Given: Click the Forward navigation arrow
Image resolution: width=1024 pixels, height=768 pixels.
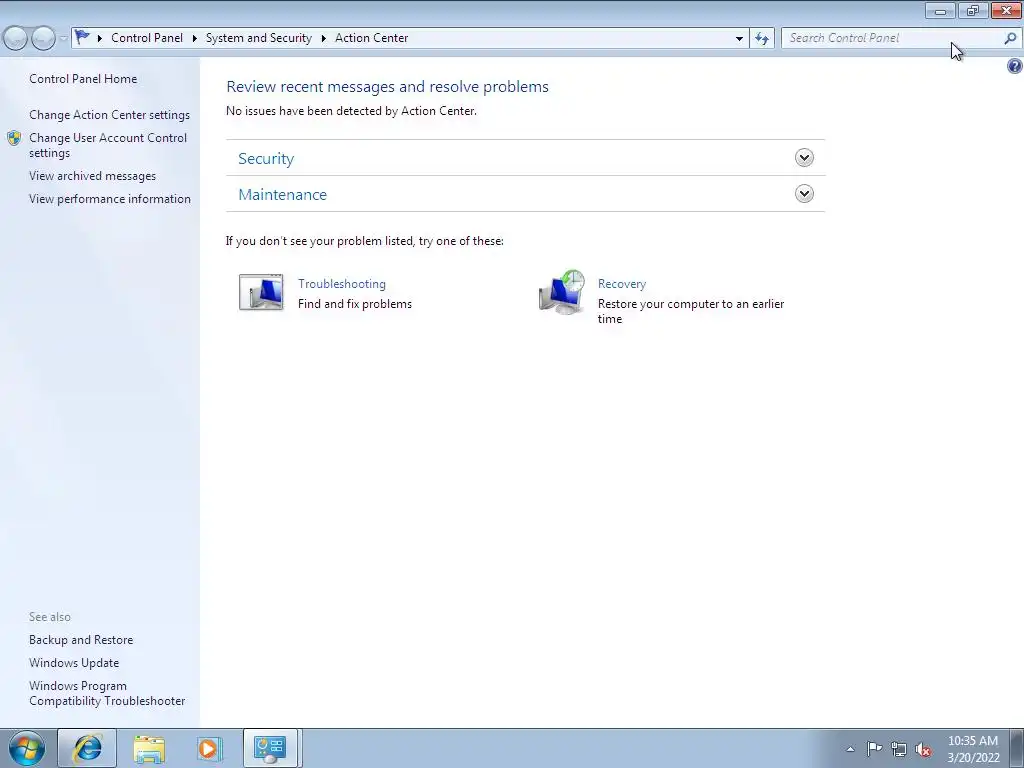Looking at the screenshot, I should point(43,39).
